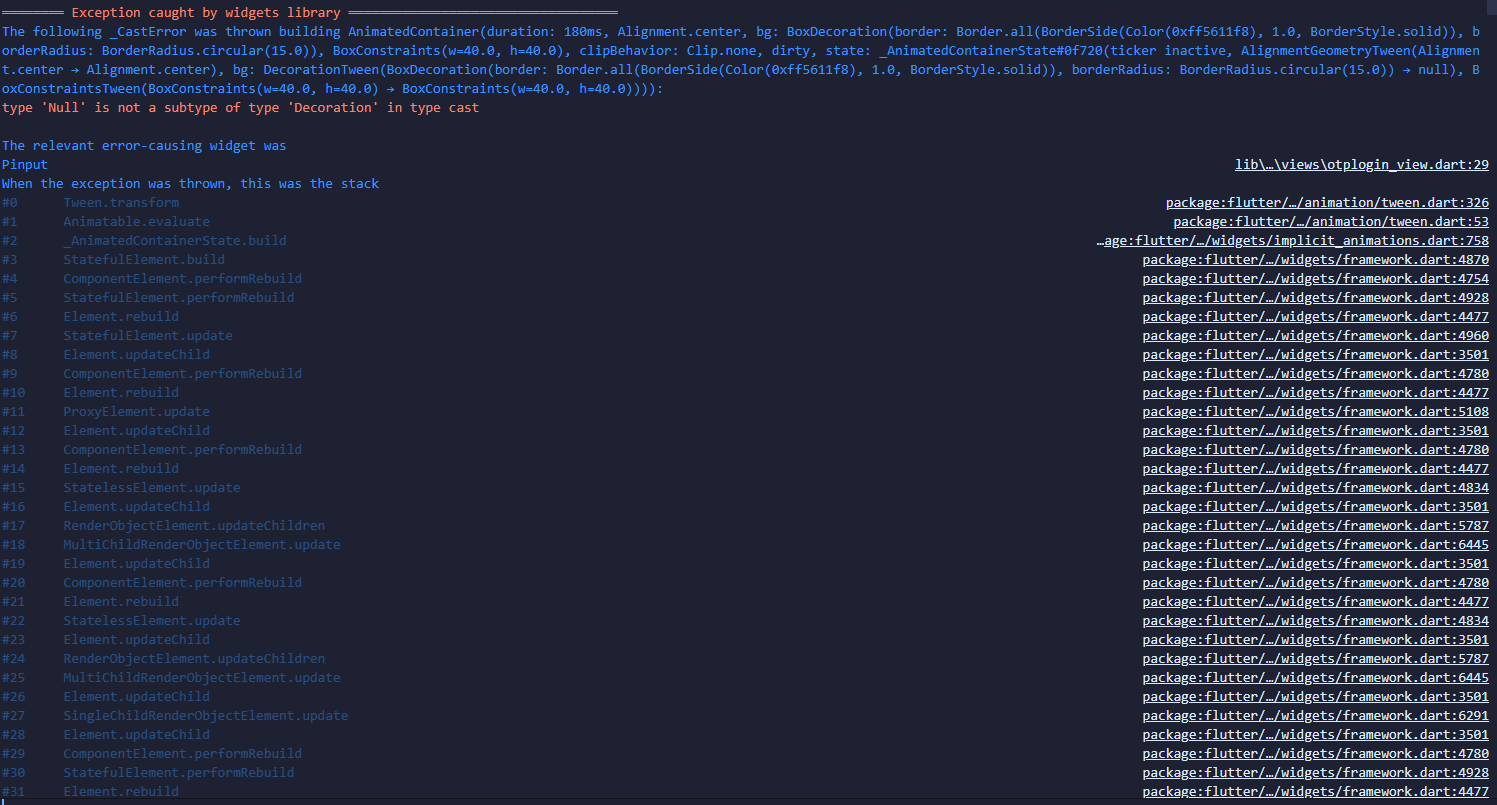Image resolution: width=1497 pixels, height=805 pixels.
Task: Open framework.dart:3501 link on frame #19
Action: [x=1316, y=564]
